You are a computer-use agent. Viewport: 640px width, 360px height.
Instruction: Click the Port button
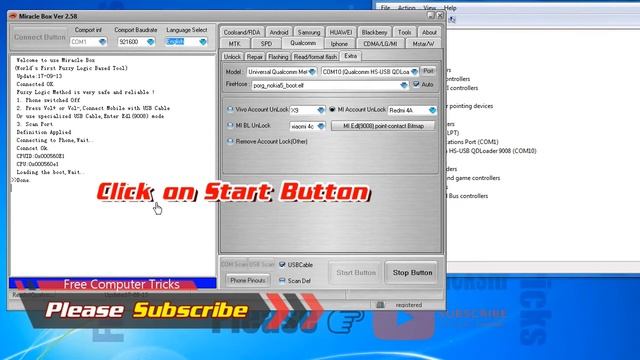click(x=428, y=71)
